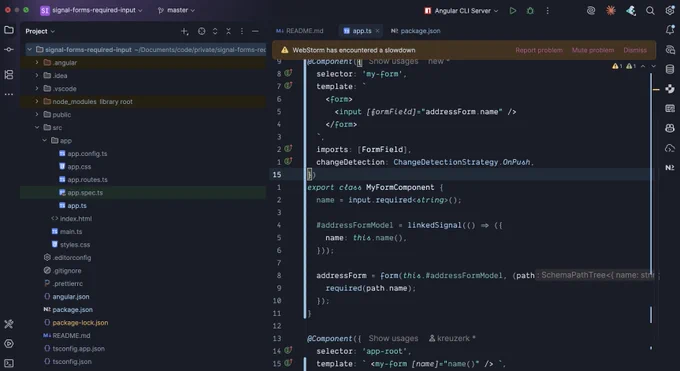
Task: Dismiss the slowdown warning
Action: [635, 50]
